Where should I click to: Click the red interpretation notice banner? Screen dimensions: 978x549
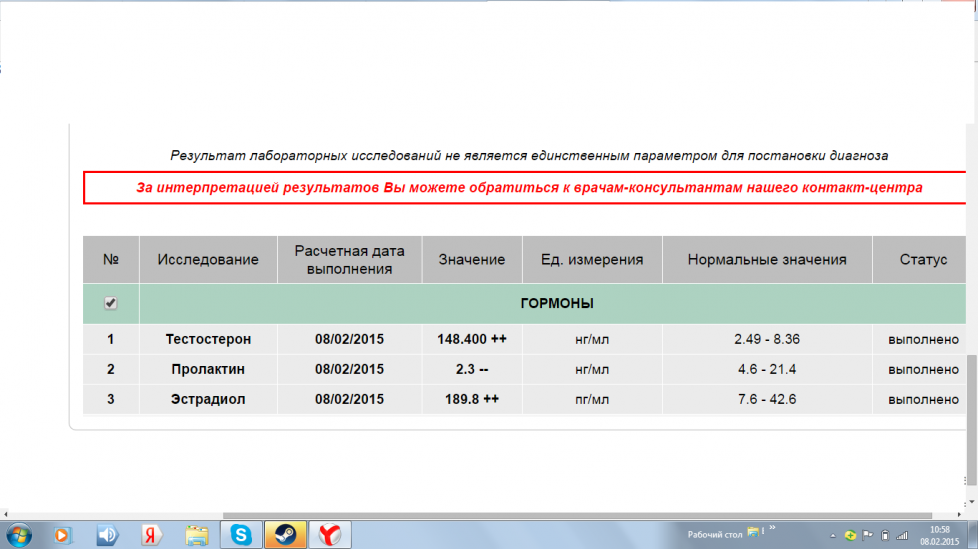point(529,187)
